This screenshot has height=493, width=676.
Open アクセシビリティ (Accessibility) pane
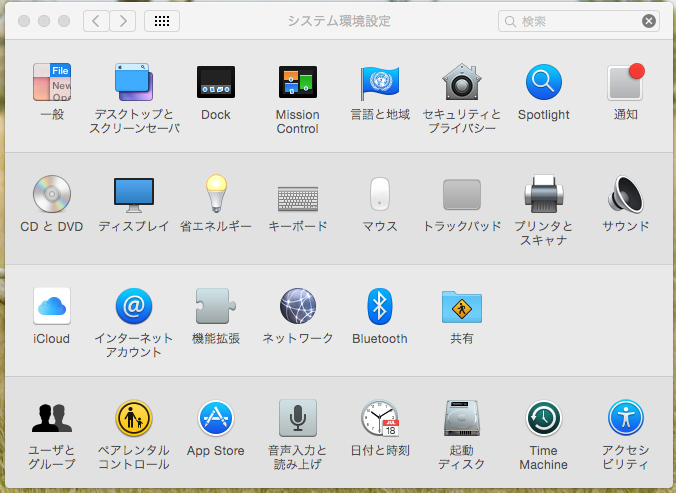[x=626, y=418]
